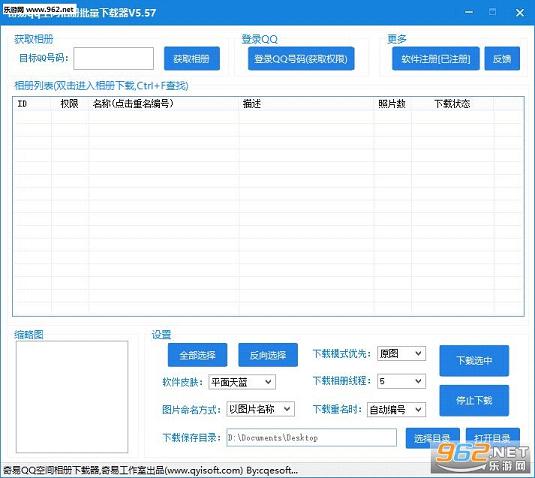Click the 权限 column header
This screenshot has width=535, height=478.
[x=69, y=104]
